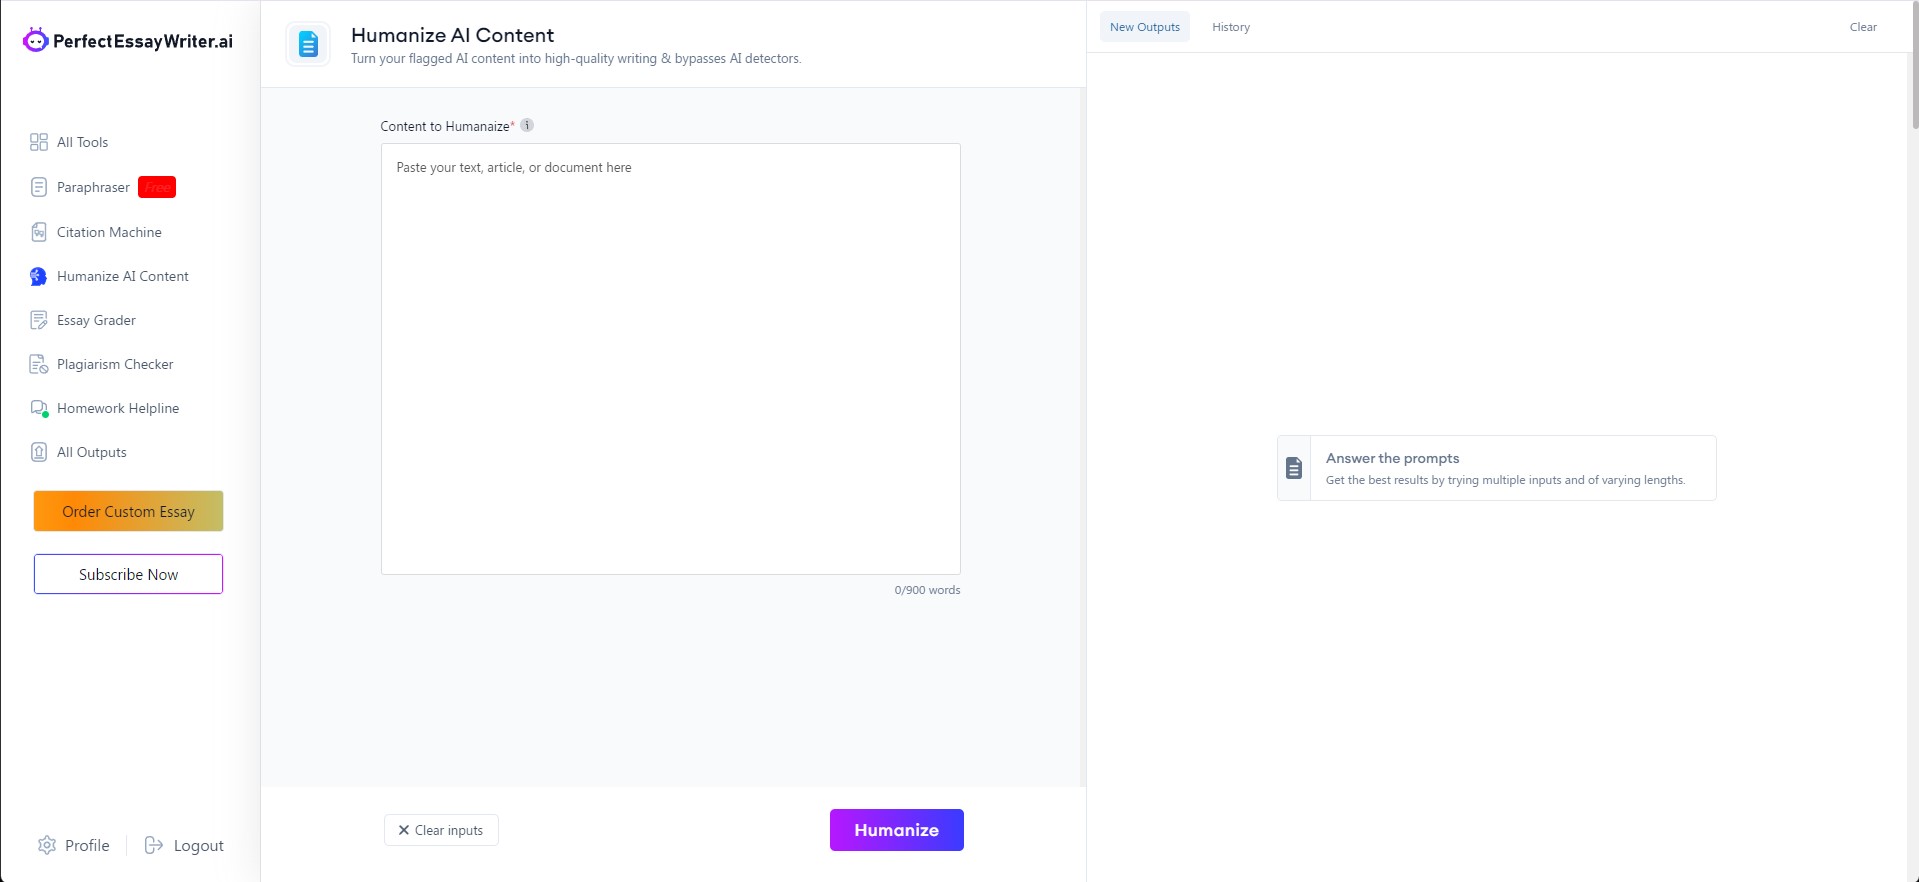Click the Subscribe Now button
The width and height of the screenshot is (1919, 882).
tap(128, 574)
